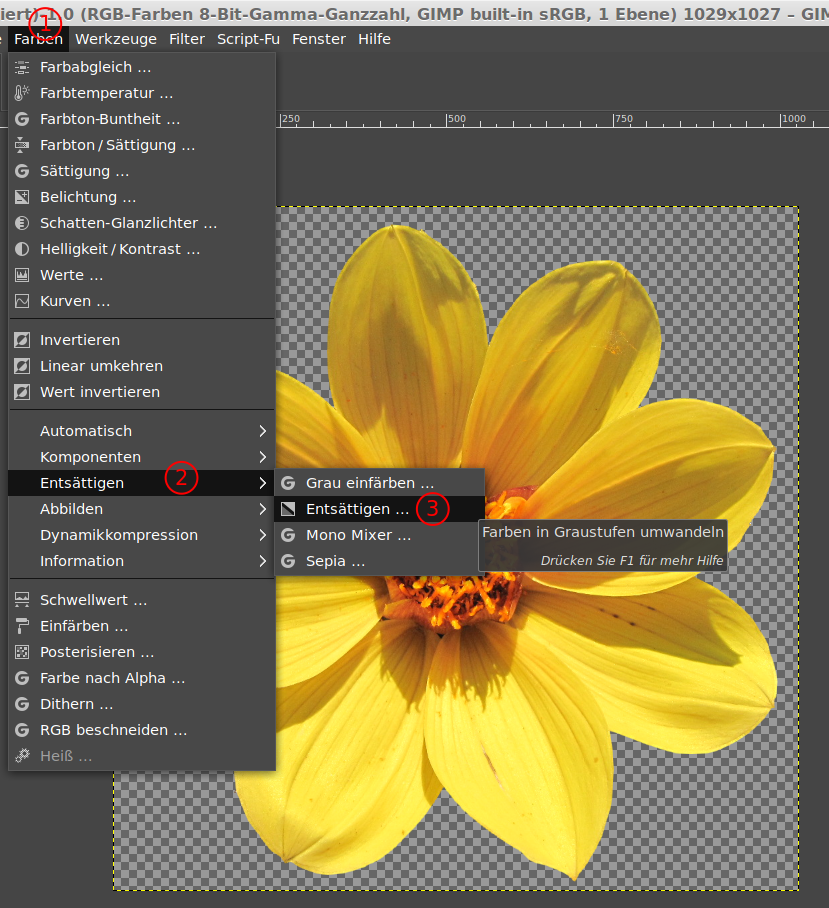Click the Helligkeit / Kontrast icon
This screenshot has height=908, width=829.
[x=22, y=249]
